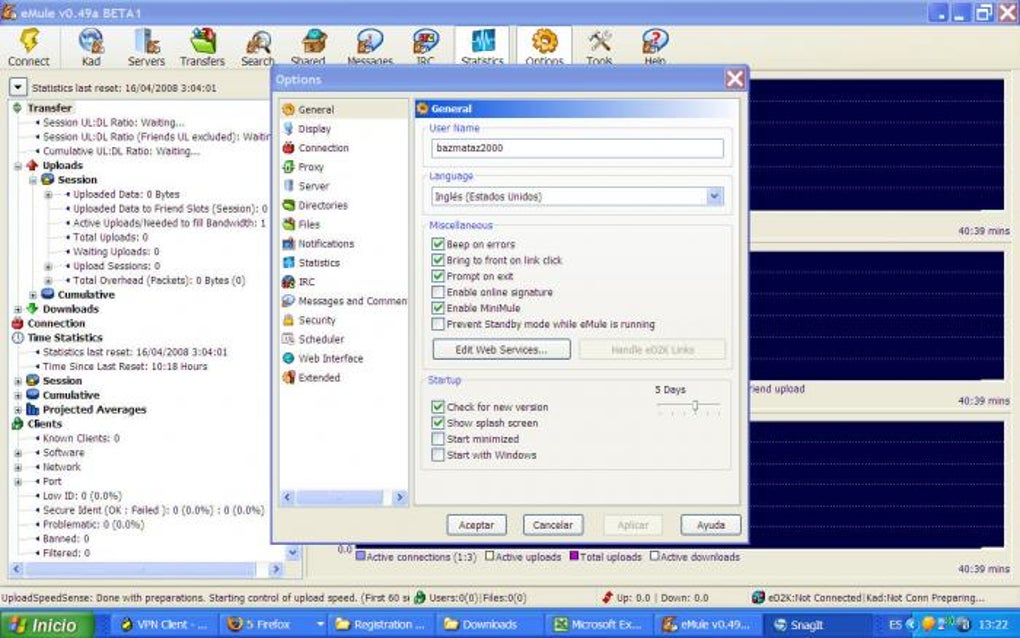Open the IRC toolbar icon
The width and height of the screenshot is (1020, 638).
(x=425, y=40)
